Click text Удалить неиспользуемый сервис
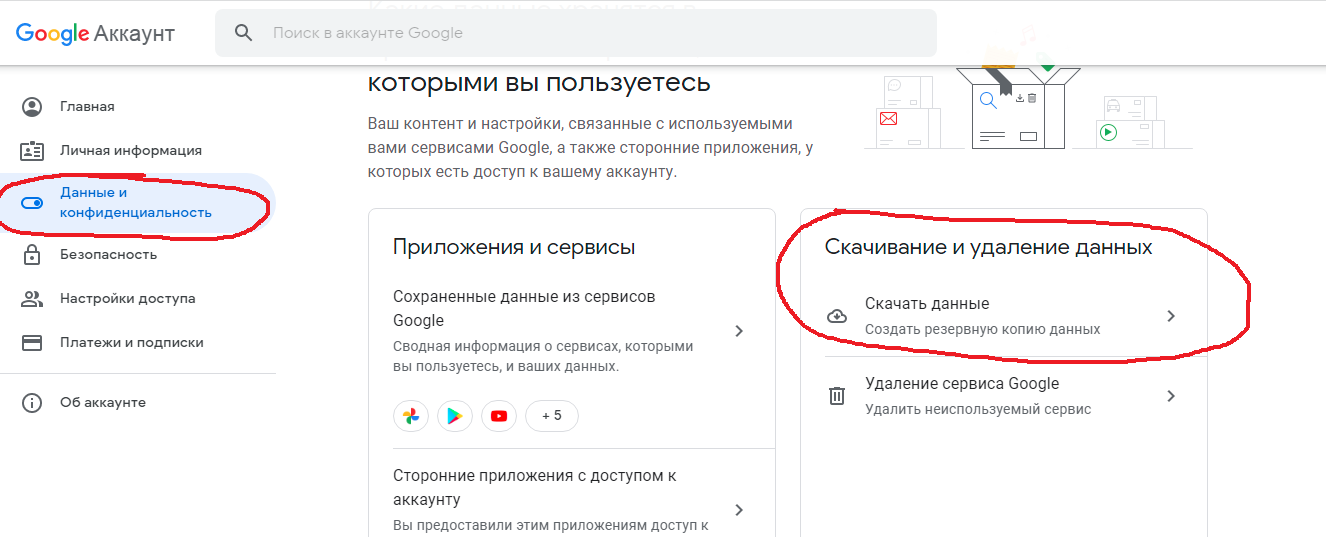 (x=978, y=409)
